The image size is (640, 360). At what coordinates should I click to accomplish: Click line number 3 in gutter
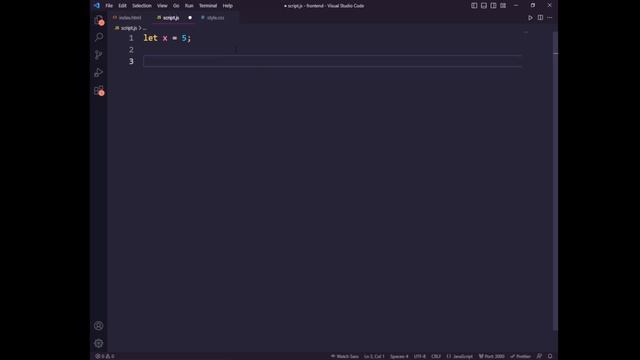click(x=131, y=61)
